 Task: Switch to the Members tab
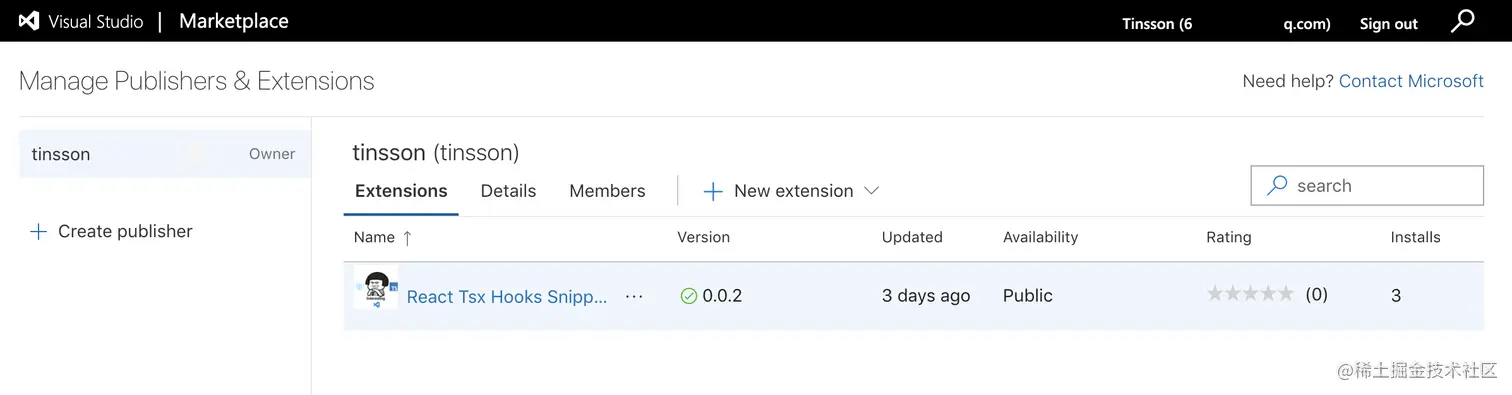point(607,191)
